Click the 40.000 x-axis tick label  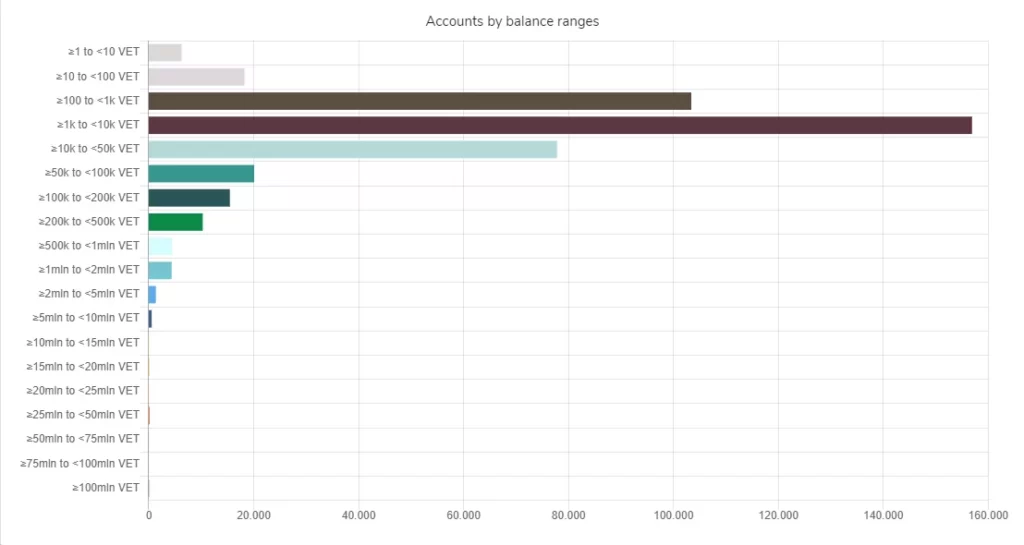click(358, 516)
